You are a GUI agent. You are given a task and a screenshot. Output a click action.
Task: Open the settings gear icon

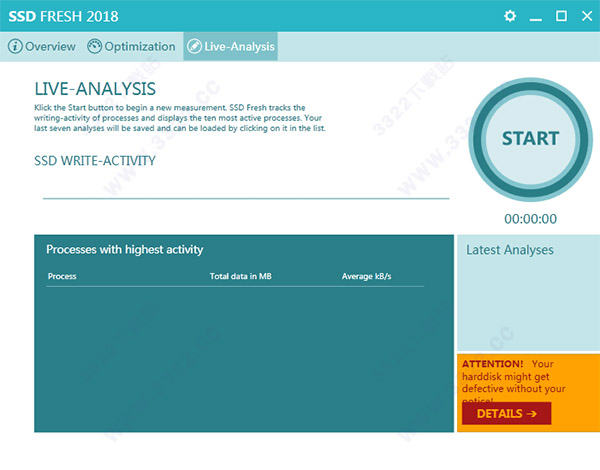510,16
